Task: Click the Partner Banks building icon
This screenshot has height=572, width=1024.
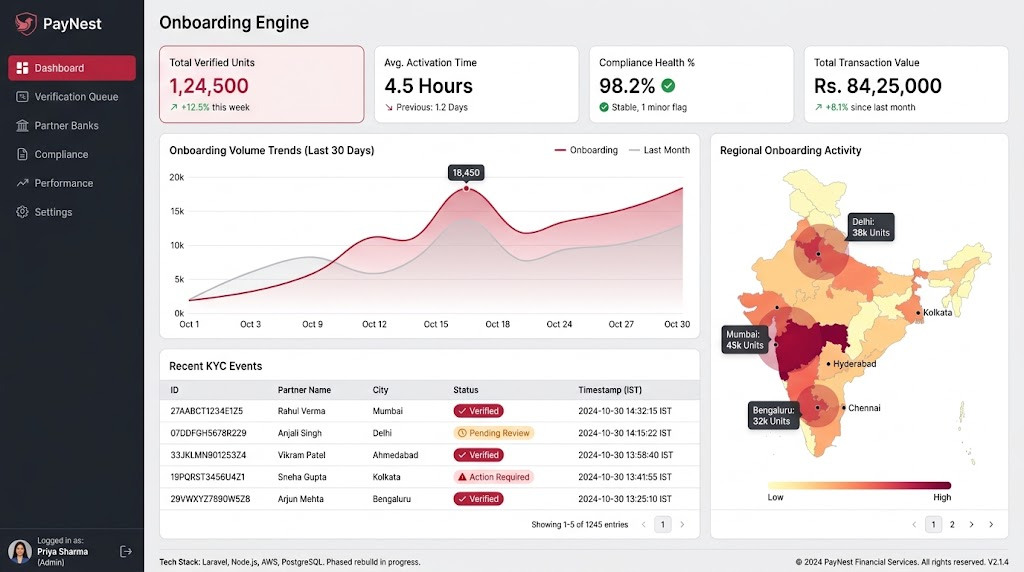Action: [22, 125]
